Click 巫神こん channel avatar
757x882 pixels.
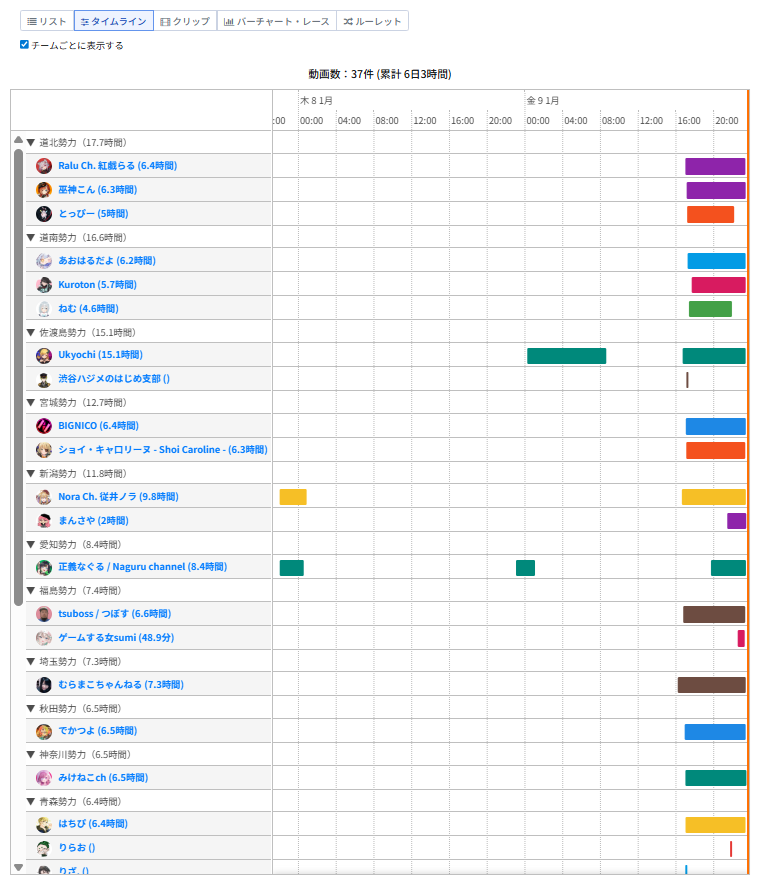point(44,190)
